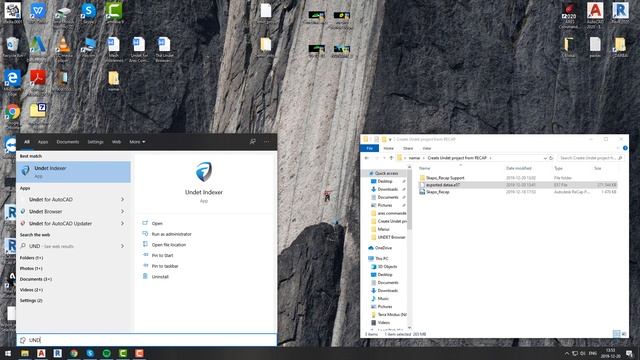Switch to Documents search tab
Viewport: 640px width, 360px height.
(x=68, y=142)
